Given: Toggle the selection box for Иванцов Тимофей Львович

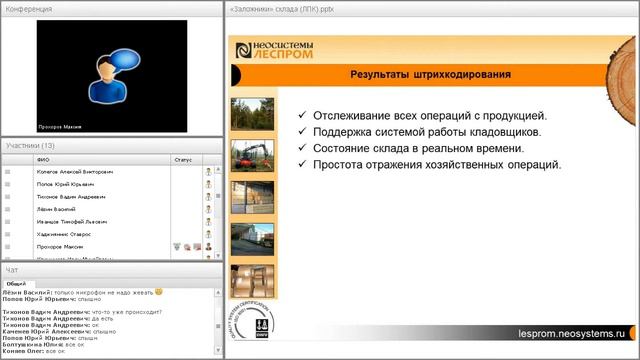Looking at the screenshot, I should pos(7,222).
